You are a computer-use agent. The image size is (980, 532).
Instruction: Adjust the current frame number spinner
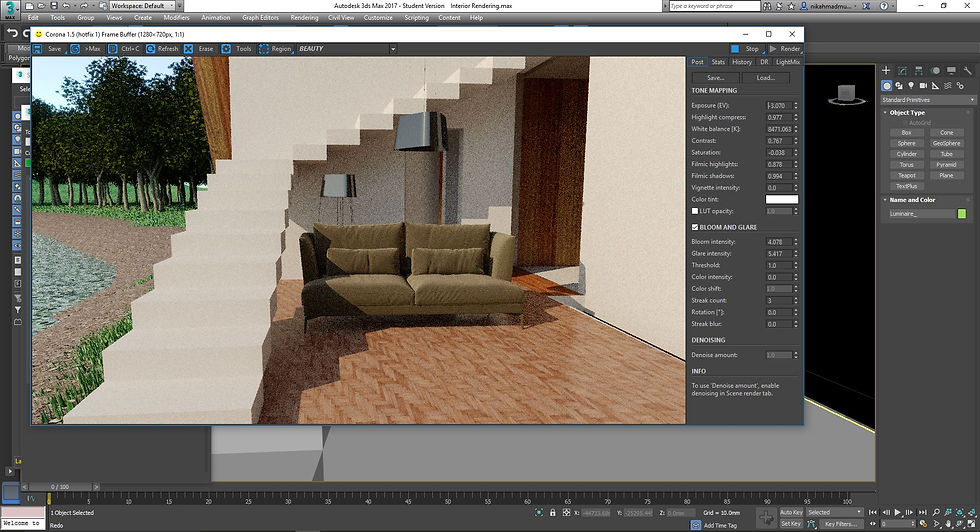point(914,524)
